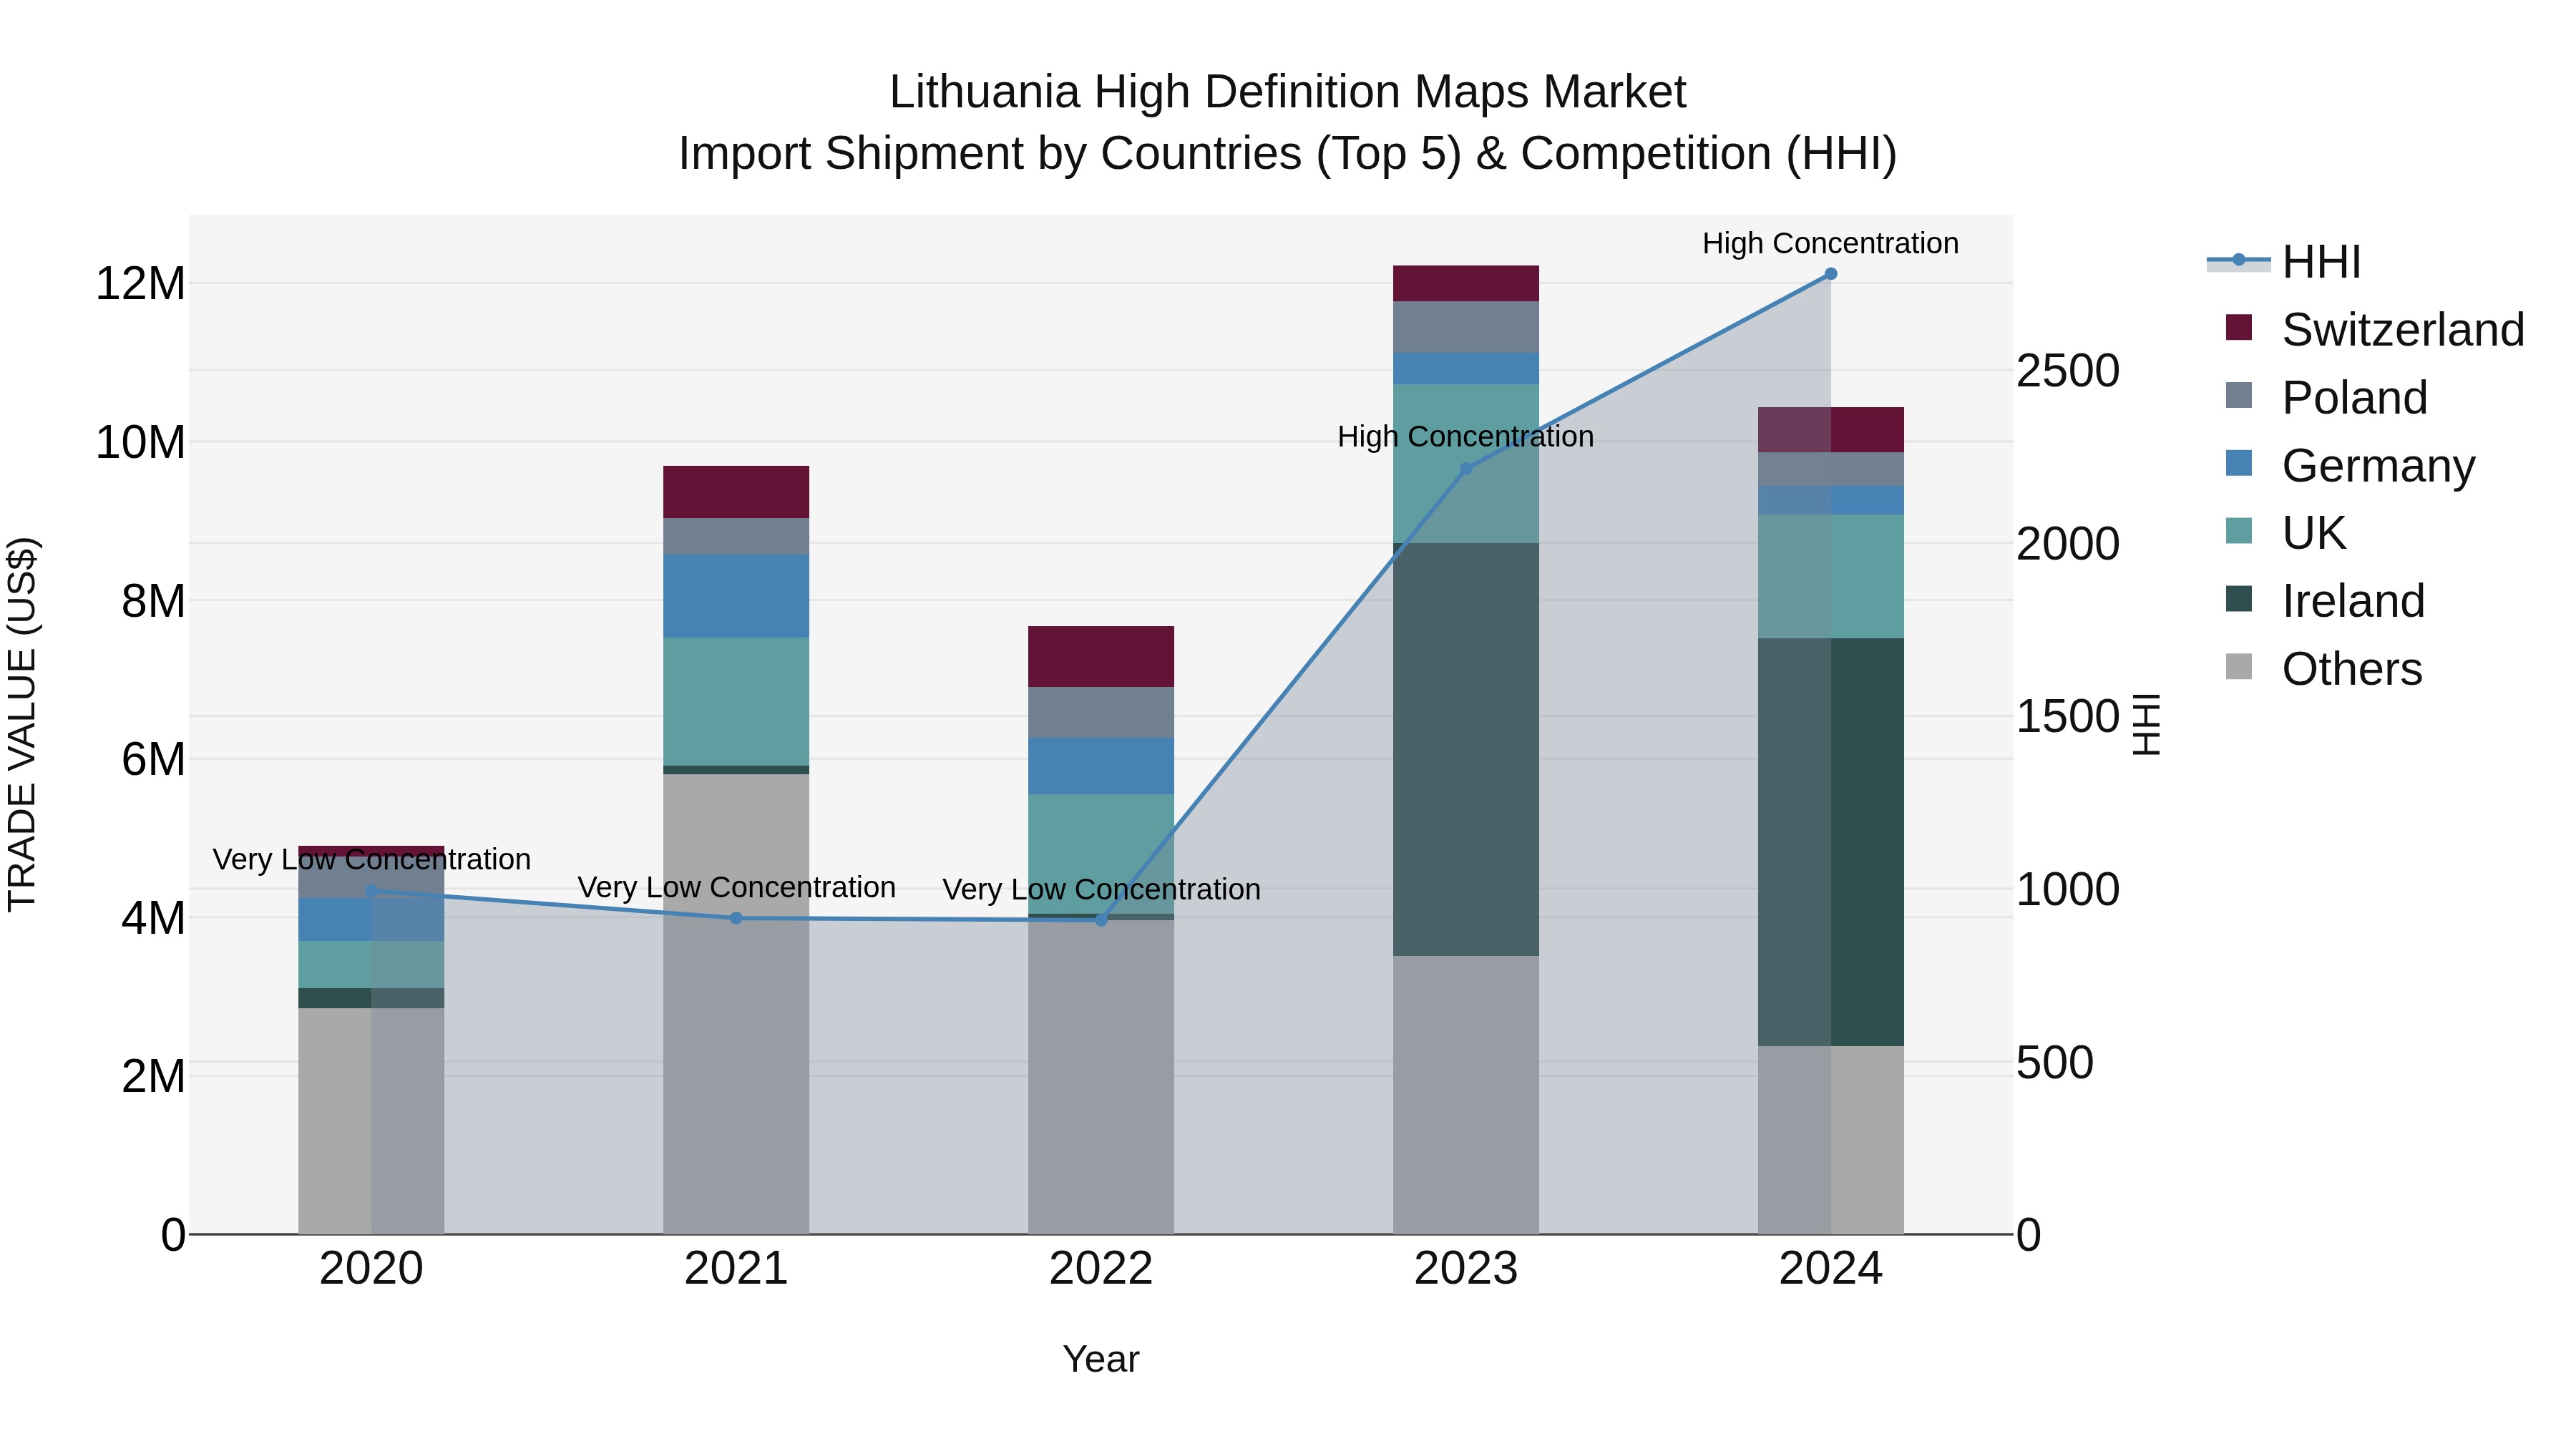Click the 2000 tick on HHI axis
Viewport: 2576px width, 1449px height.
tap(2068, 544)
